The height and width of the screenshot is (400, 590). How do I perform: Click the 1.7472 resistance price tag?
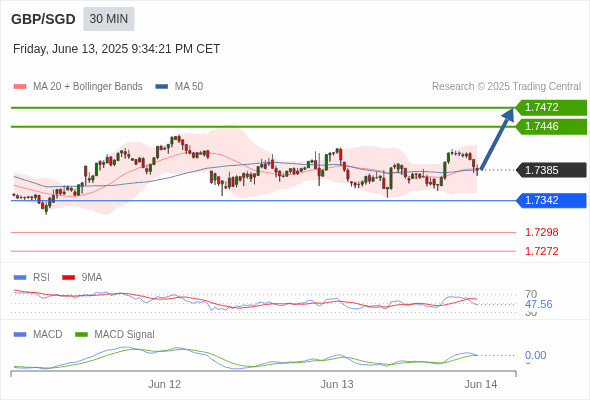(551, 108)
